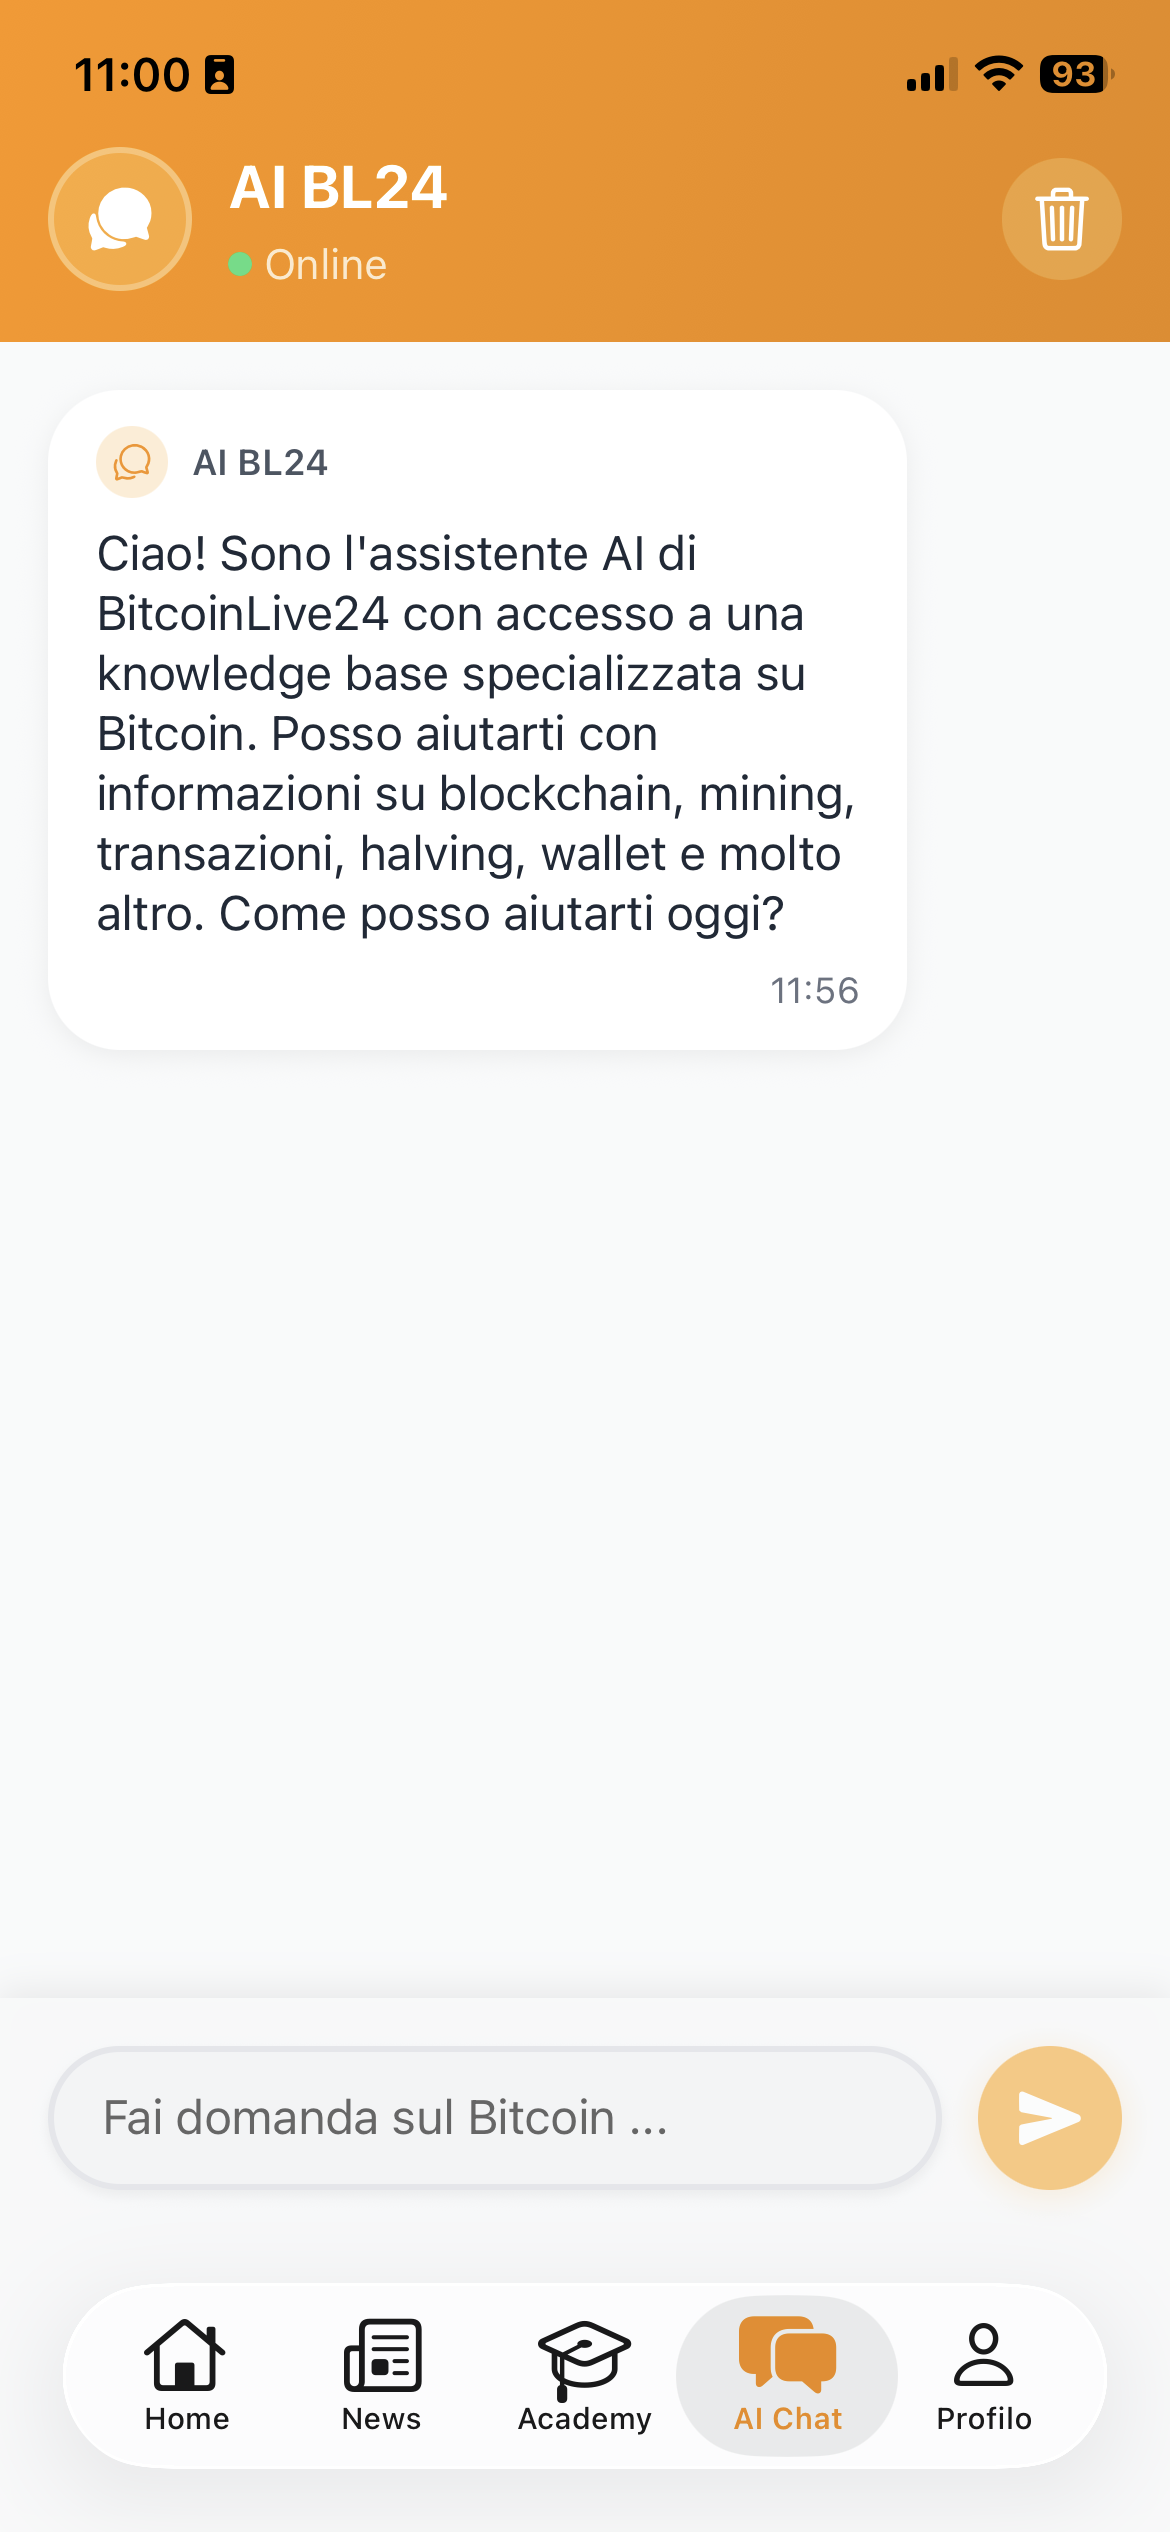Tap the trash icon to clear chat

pos(1061,219)
